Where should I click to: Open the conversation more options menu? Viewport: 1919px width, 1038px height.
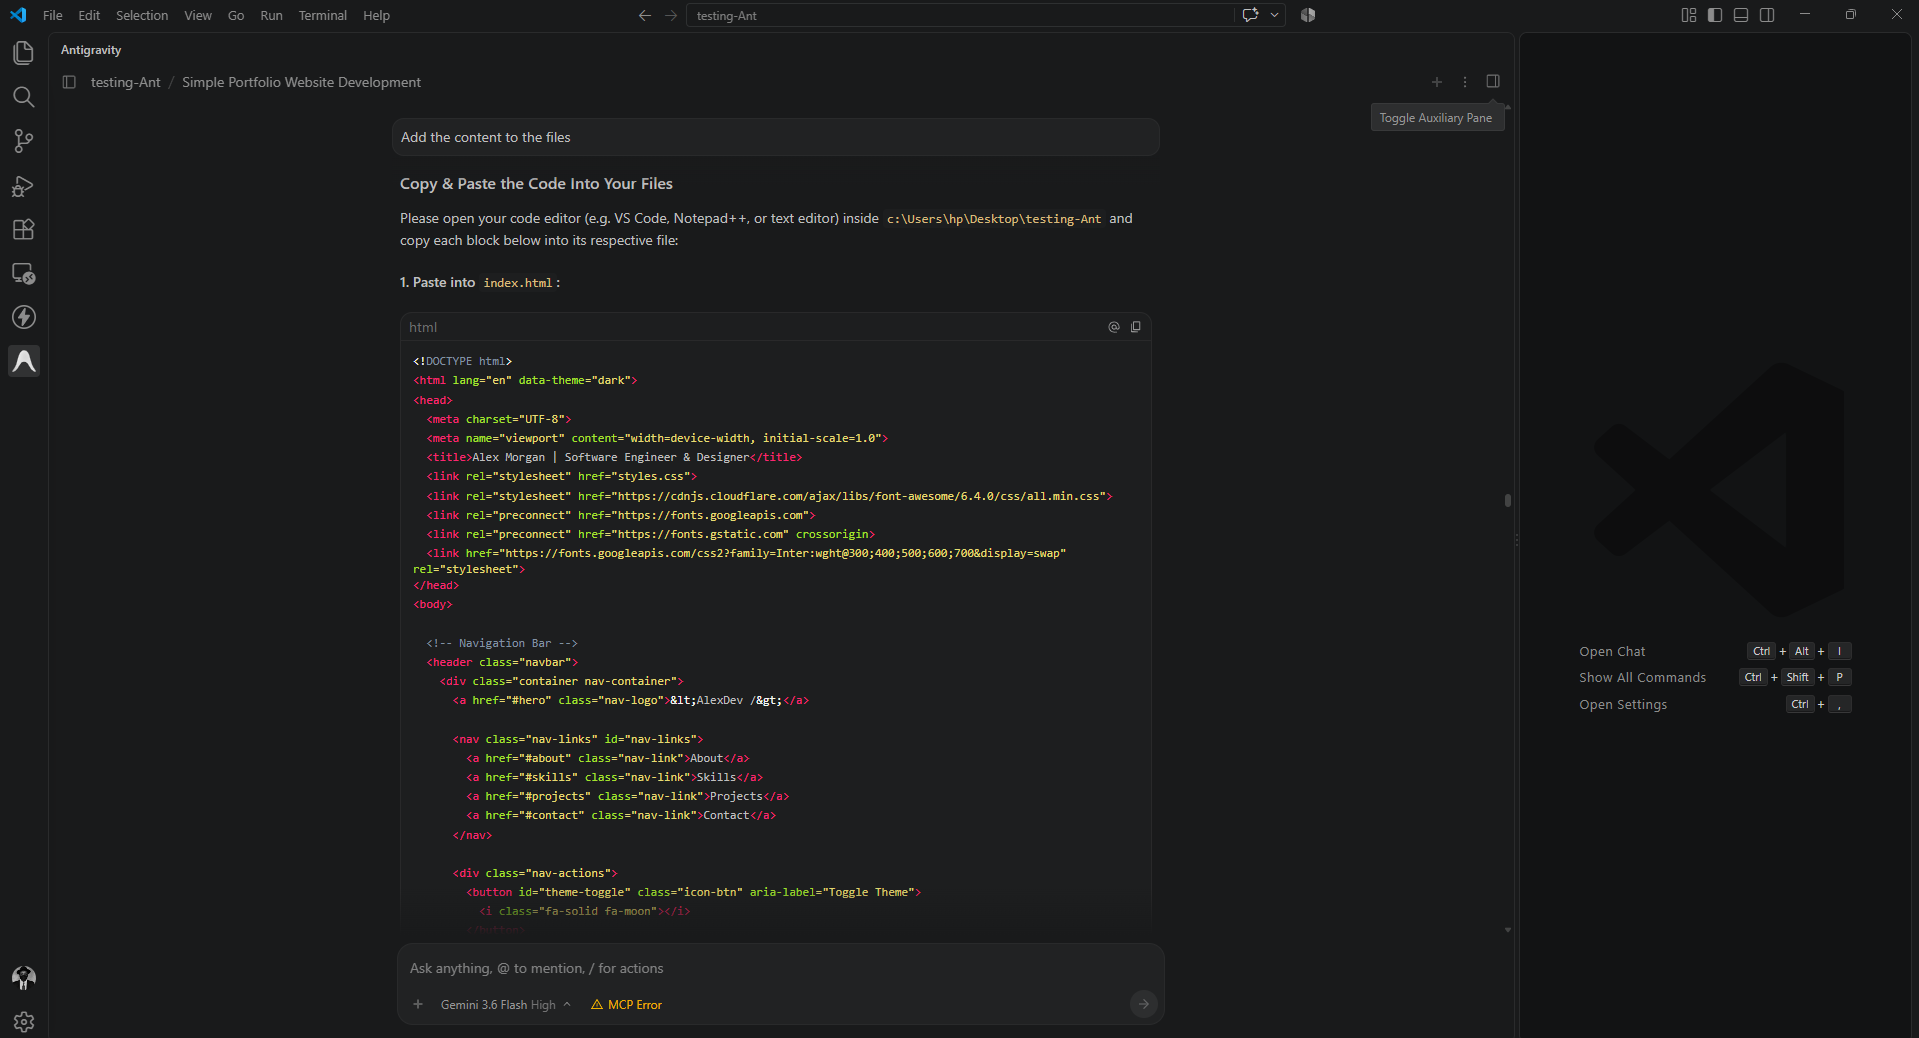(x=1465, y=82)
